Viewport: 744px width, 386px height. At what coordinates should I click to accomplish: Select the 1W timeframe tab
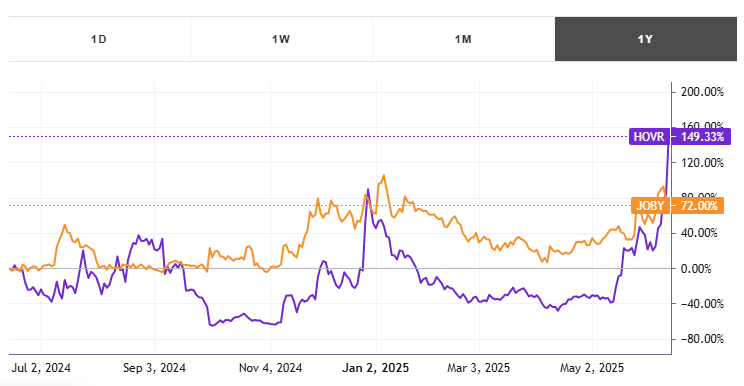pyautogui.click(x=281, y=39)
